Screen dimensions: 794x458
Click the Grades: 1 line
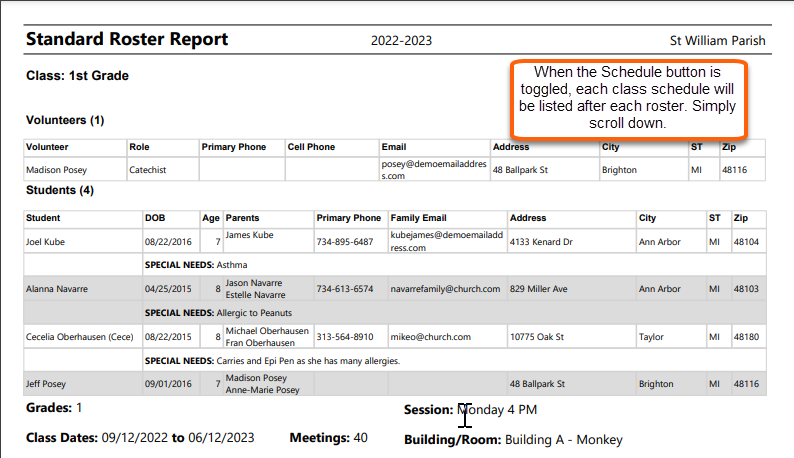(54, 408)
